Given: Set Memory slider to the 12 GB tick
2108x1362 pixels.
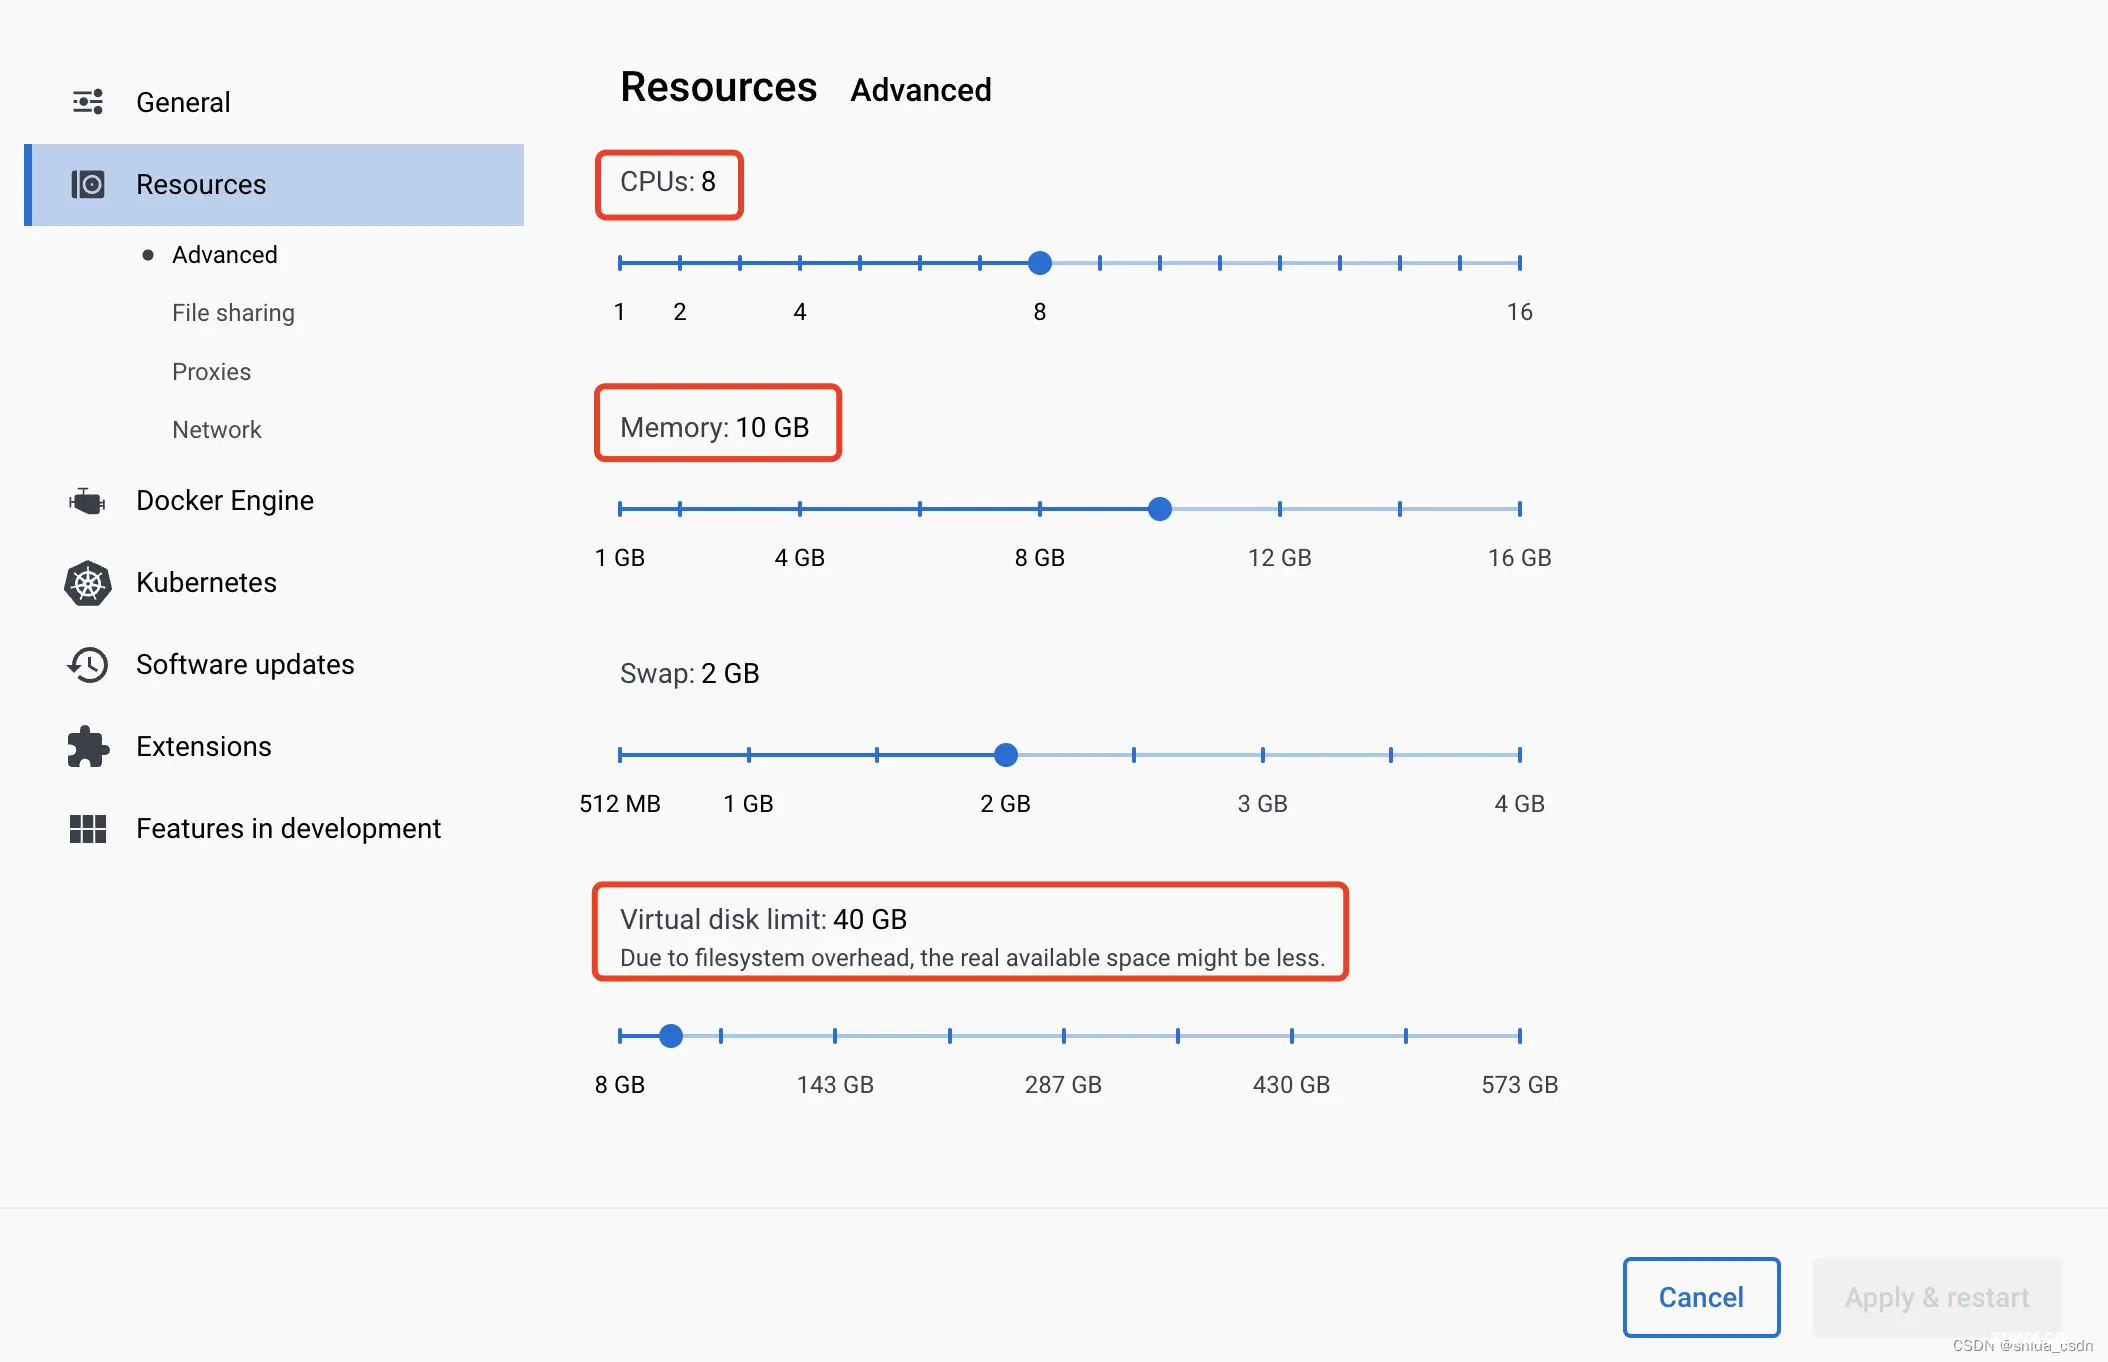Looking at the screenshot, I should [1280, 509].
